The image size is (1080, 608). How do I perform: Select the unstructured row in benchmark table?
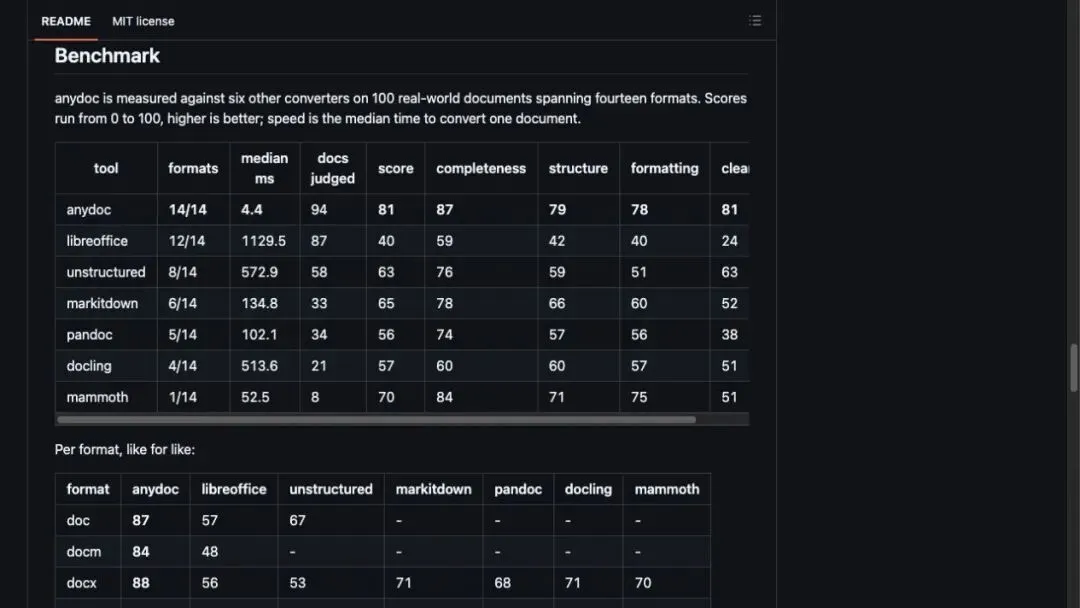(x=402, y=272)
